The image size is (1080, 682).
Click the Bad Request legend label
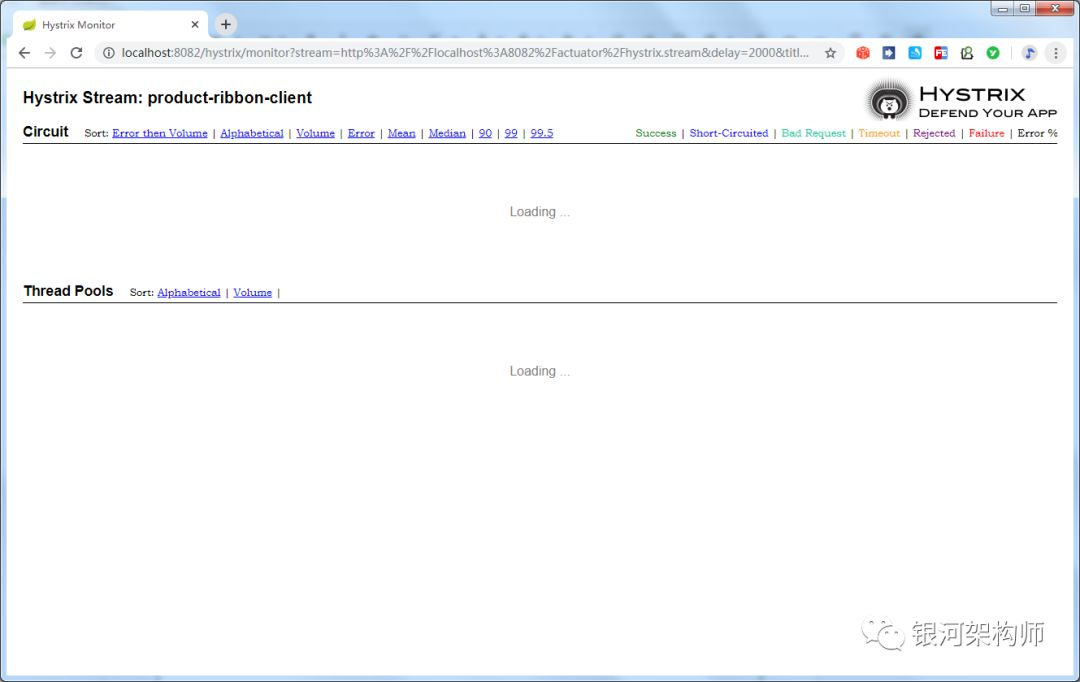click(x=813, y=134)
